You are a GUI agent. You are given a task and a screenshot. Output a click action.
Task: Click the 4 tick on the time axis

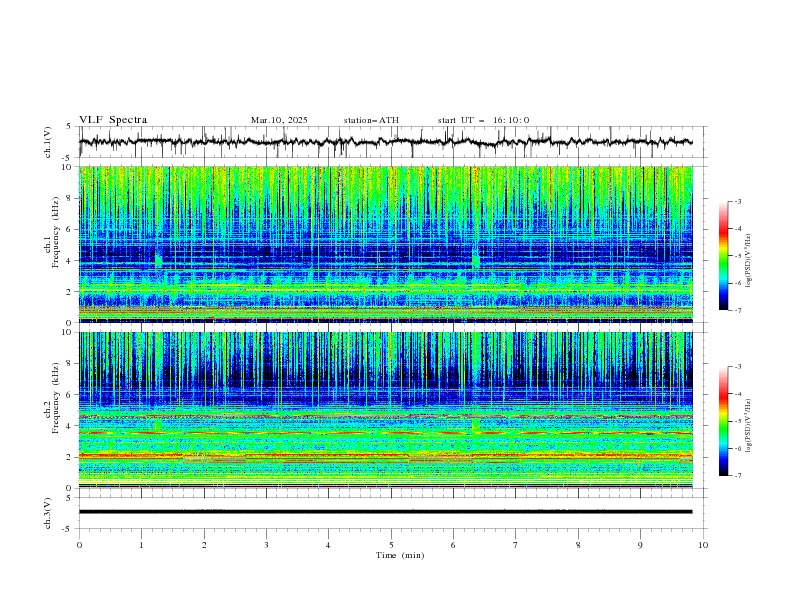click(328, 545)
